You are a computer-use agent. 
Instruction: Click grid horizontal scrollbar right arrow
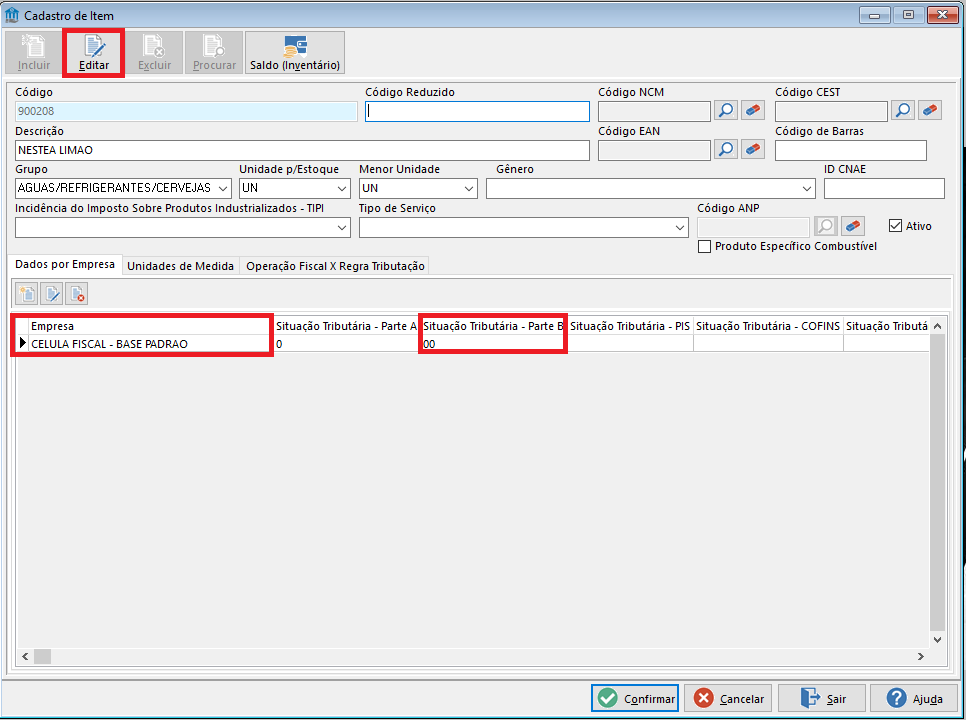tap(921, 657)
